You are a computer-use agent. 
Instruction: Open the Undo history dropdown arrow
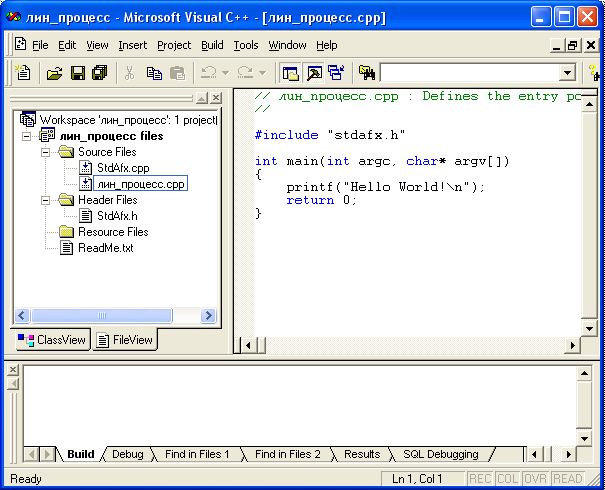226,73
